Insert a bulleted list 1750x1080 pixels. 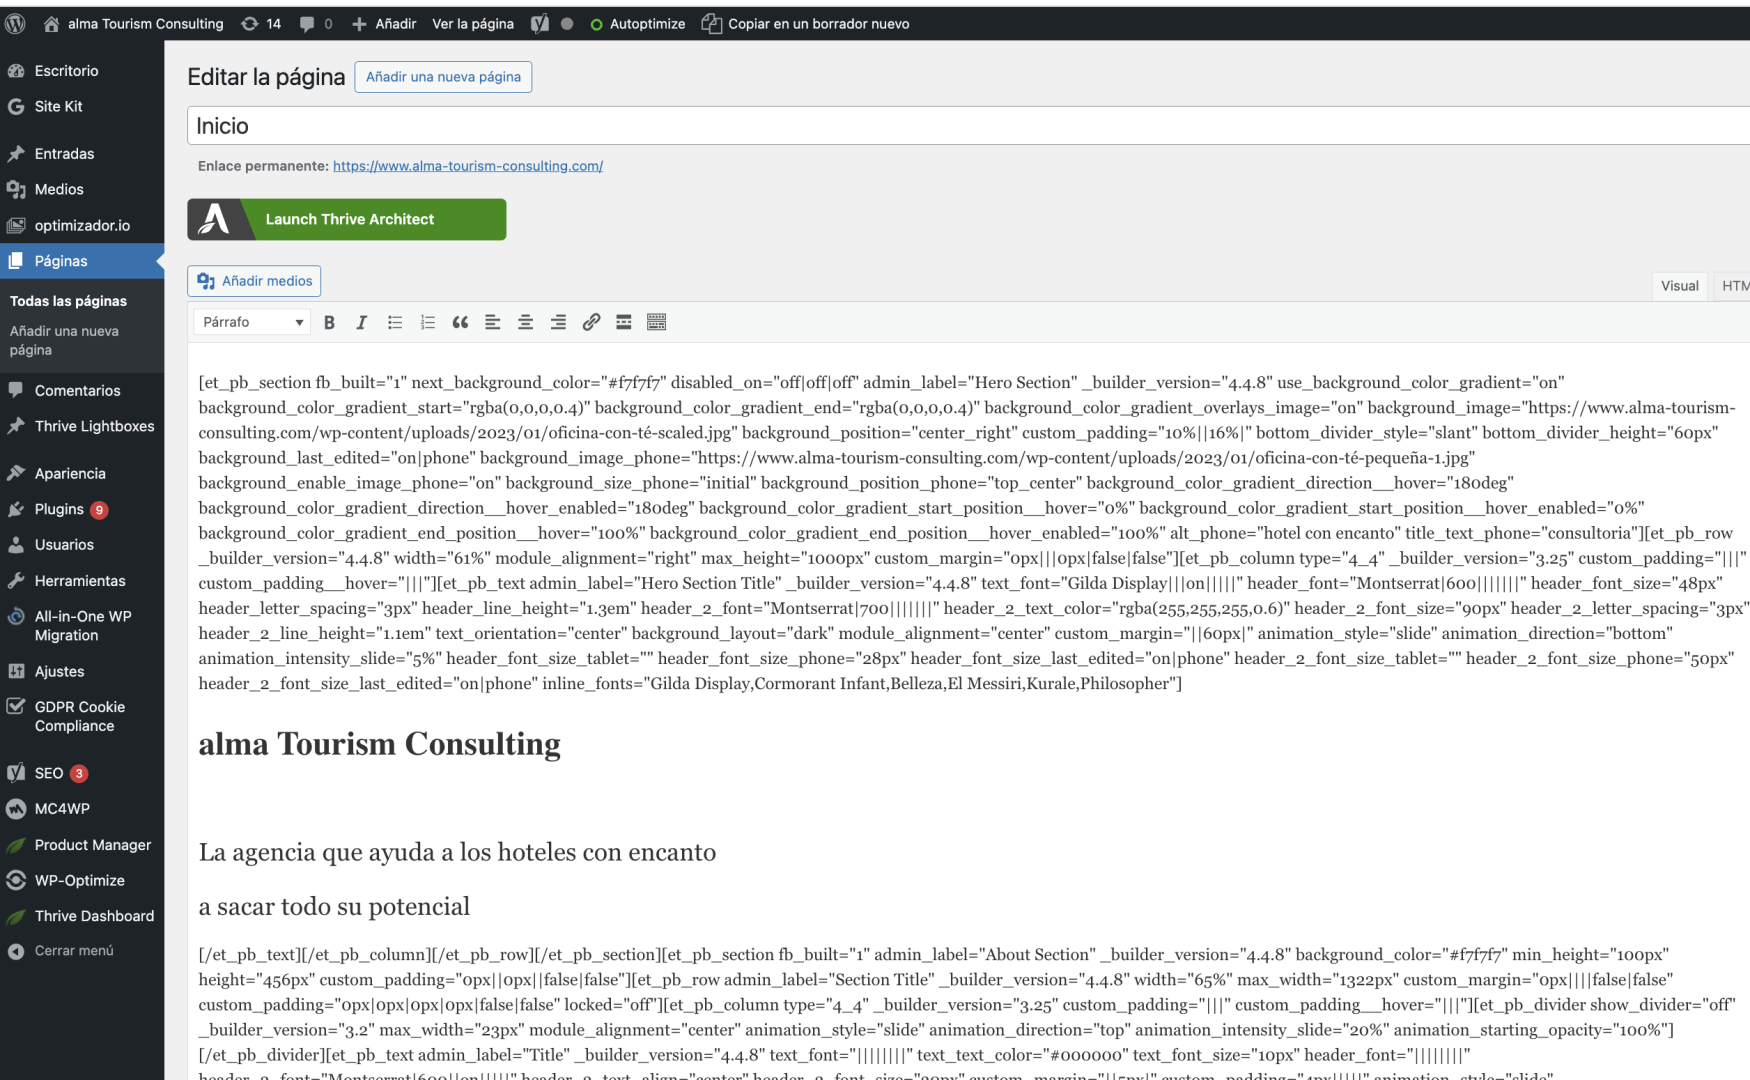pyautogui.click(x=395, y=322)
